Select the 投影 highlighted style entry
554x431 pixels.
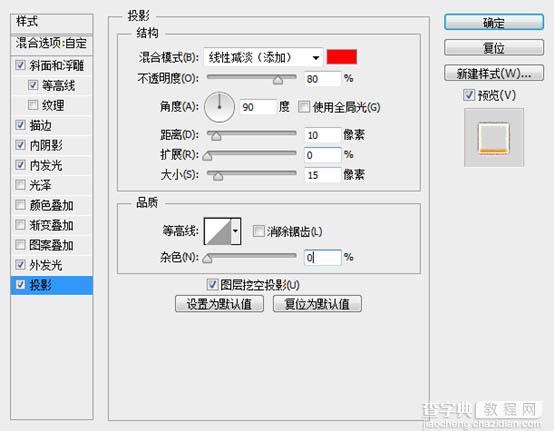52,285
